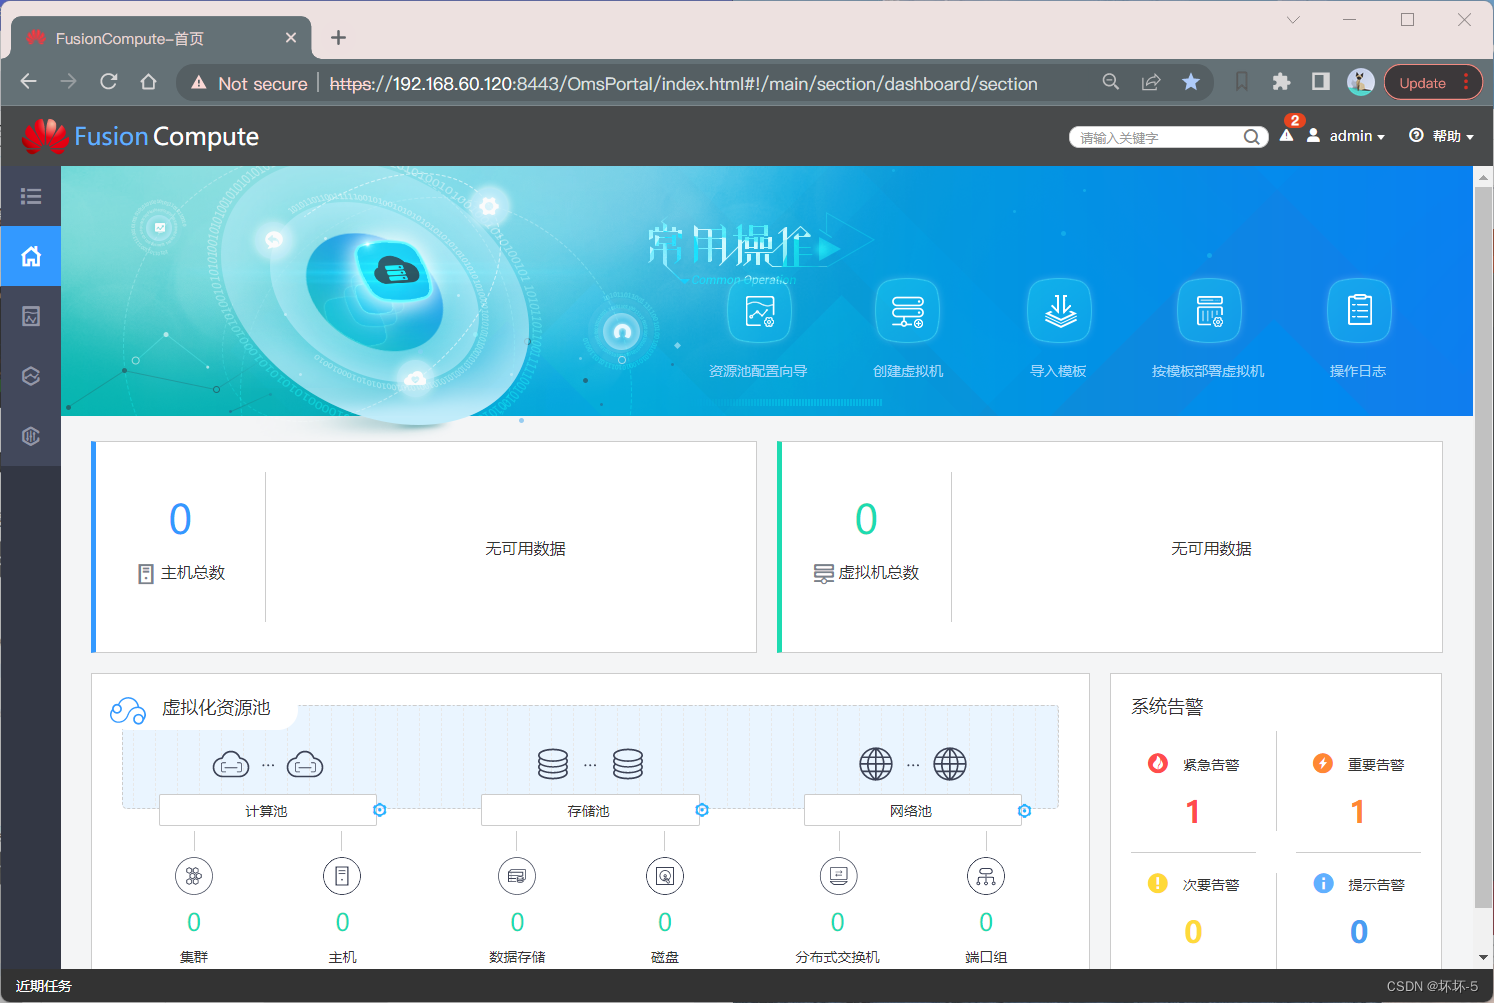Click the 虚拟化资源池 heading
This screenshot has height=1003, width=1494.
point(216,708)
